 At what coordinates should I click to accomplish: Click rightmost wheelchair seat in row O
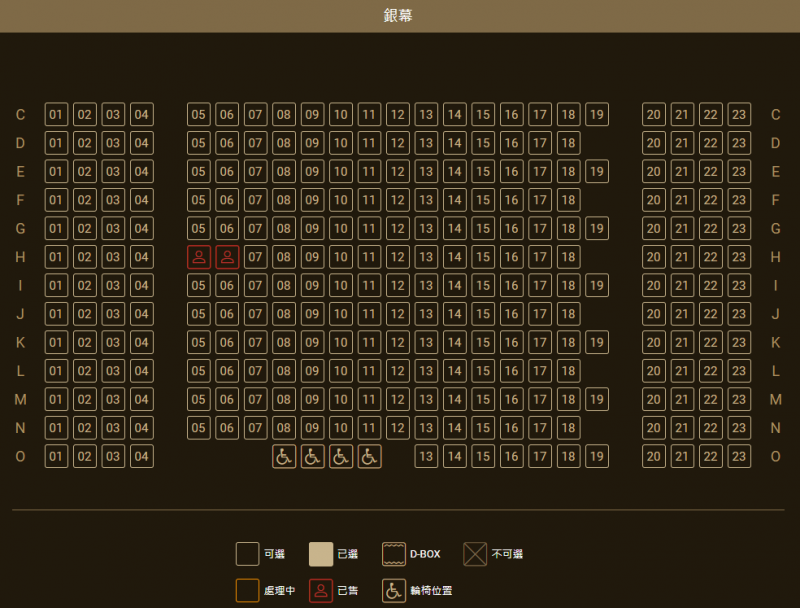pos(370,457)
